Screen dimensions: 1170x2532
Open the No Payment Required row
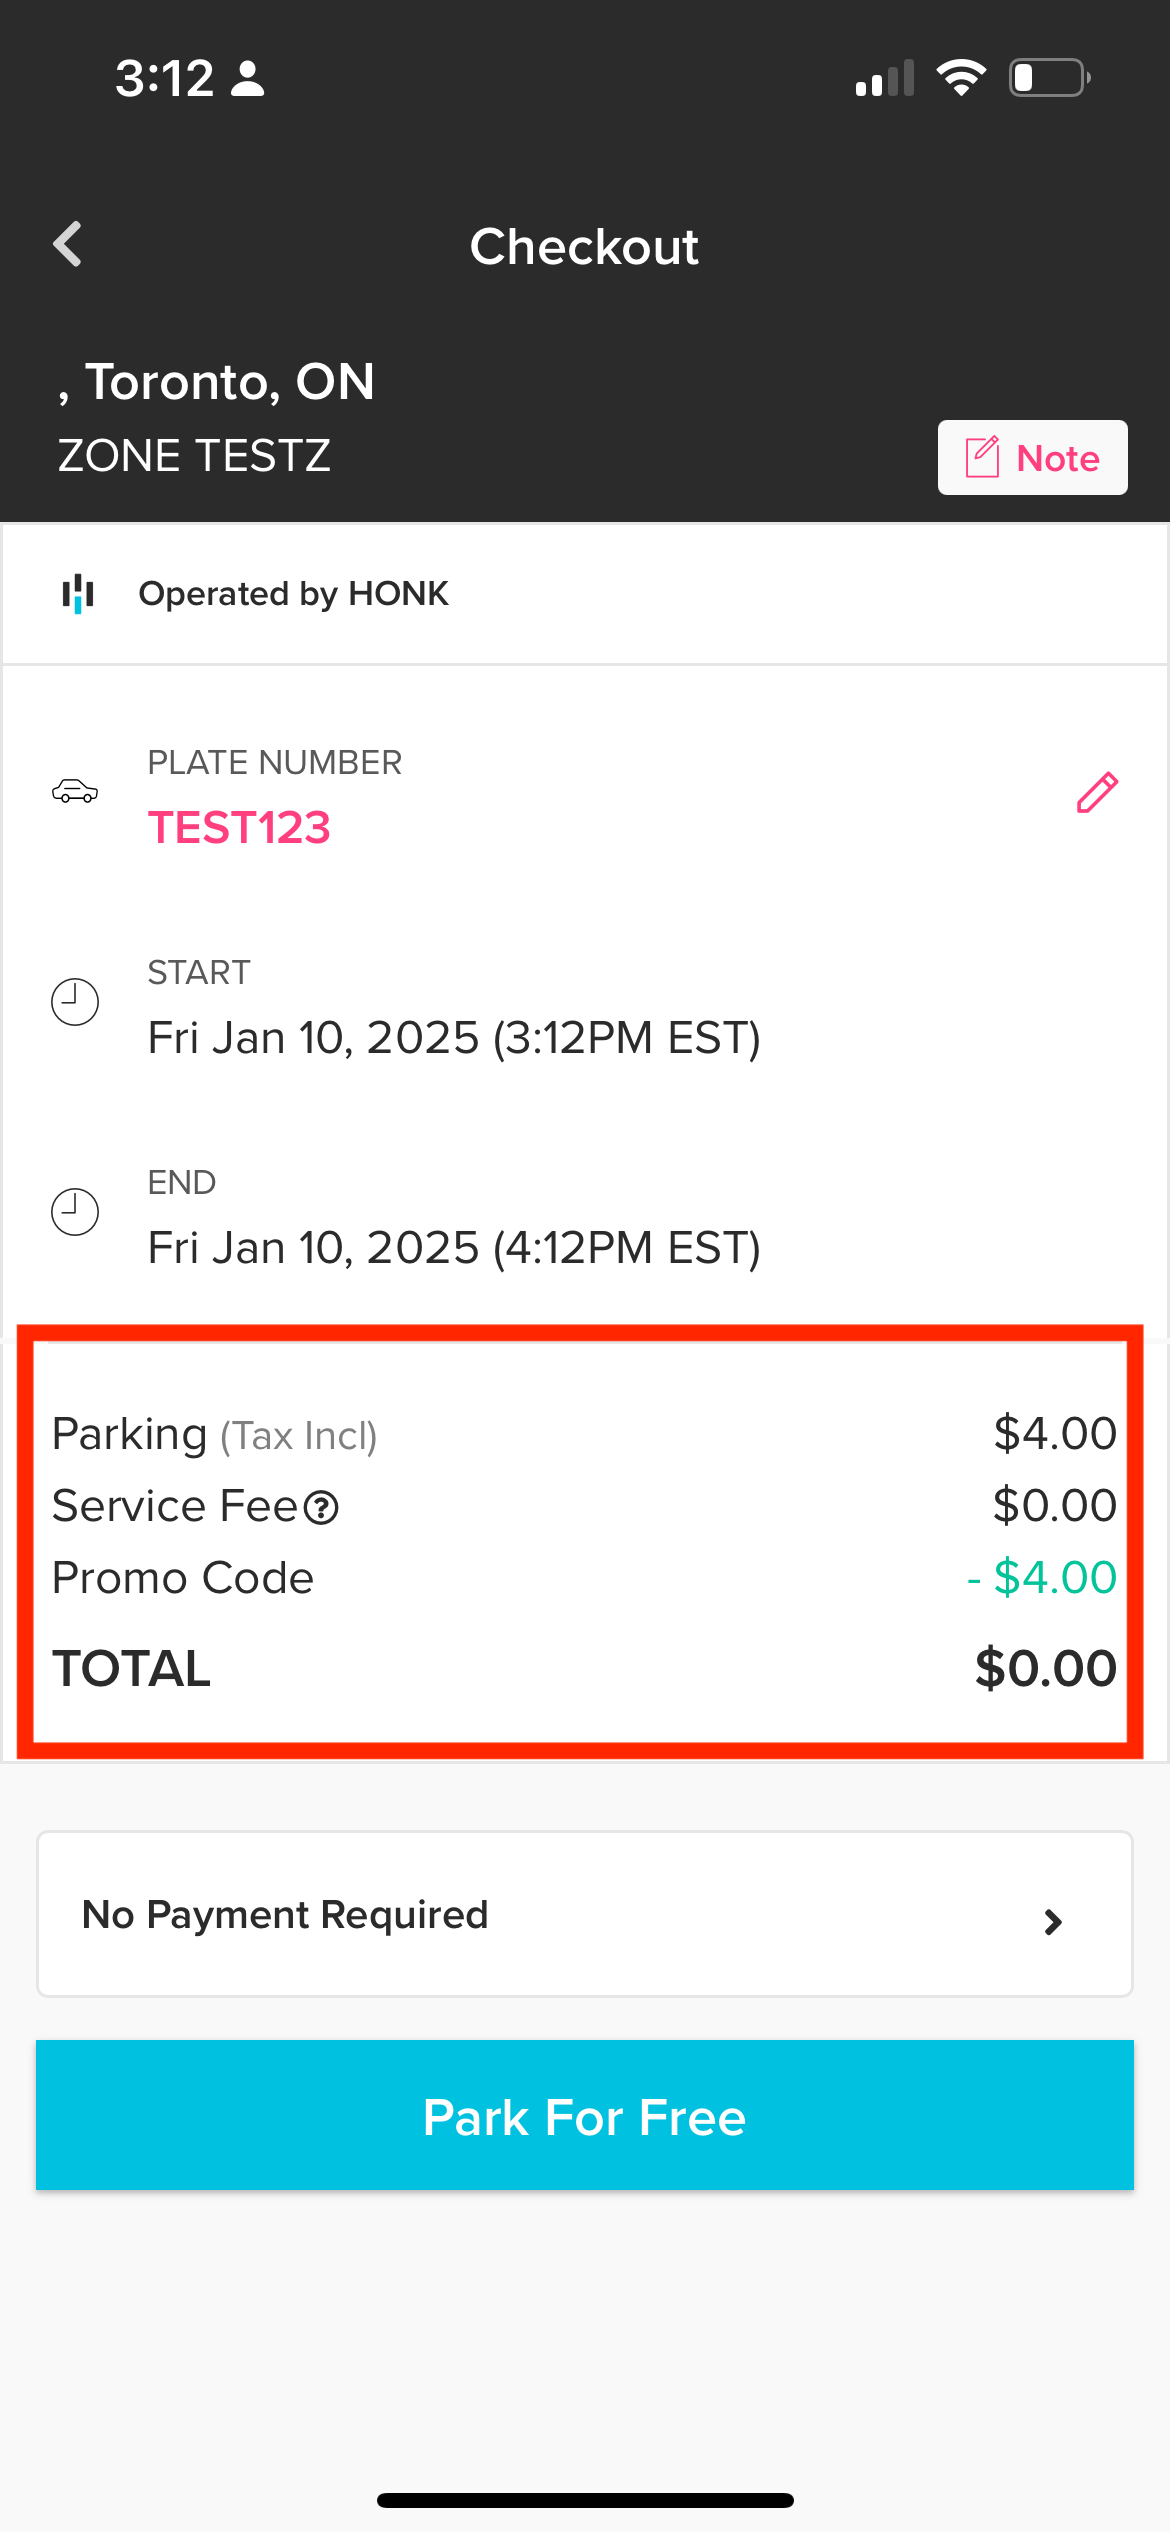tap(584, 1914)
